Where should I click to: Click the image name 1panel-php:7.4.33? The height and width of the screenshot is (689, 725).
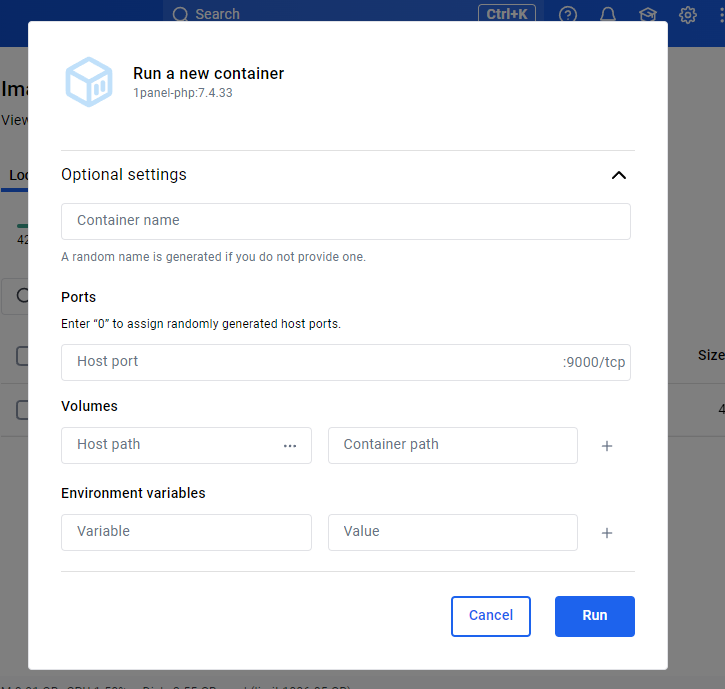click(183, 93)
